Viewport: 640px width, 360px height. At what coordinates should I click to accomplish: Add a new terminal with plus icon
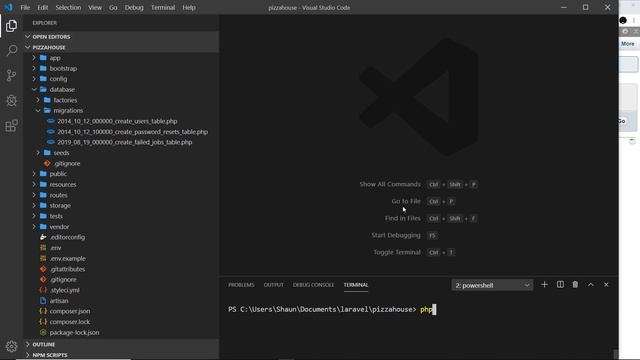click(x=544, y=284)
